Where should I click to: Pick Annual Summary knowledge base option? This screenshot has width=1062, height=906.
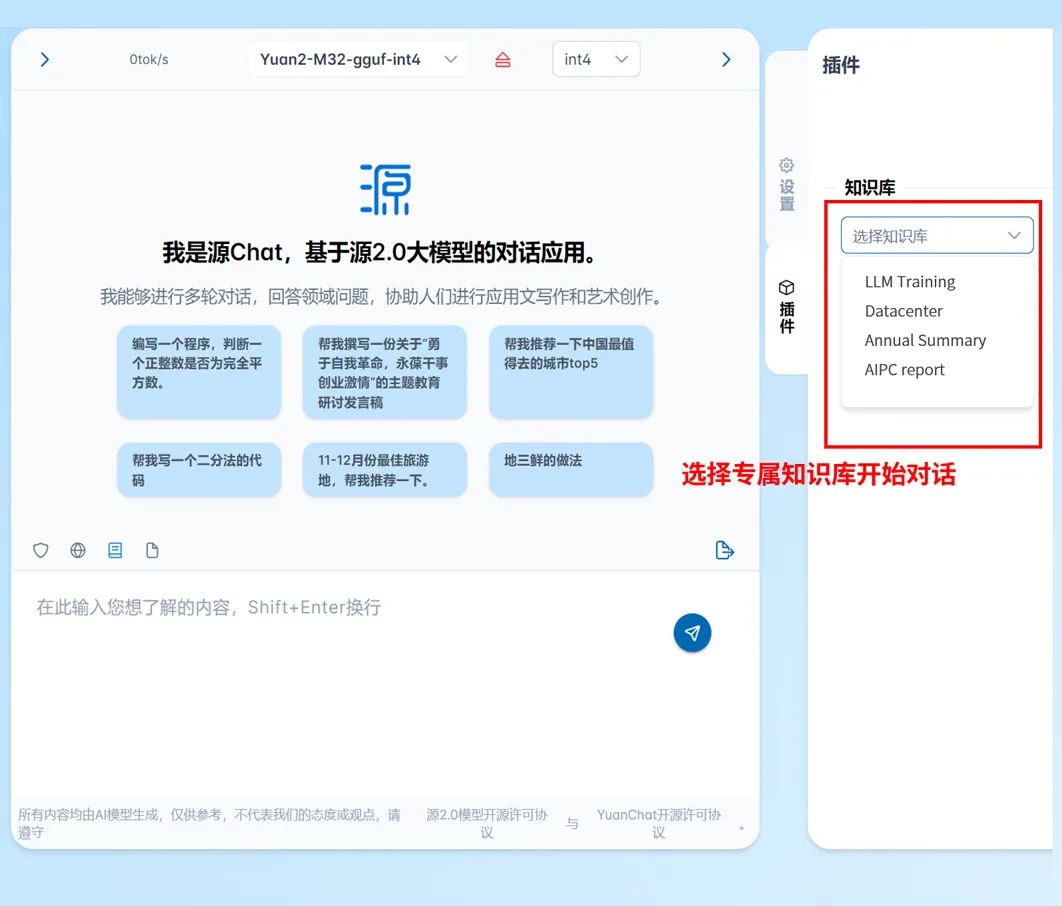925,340
